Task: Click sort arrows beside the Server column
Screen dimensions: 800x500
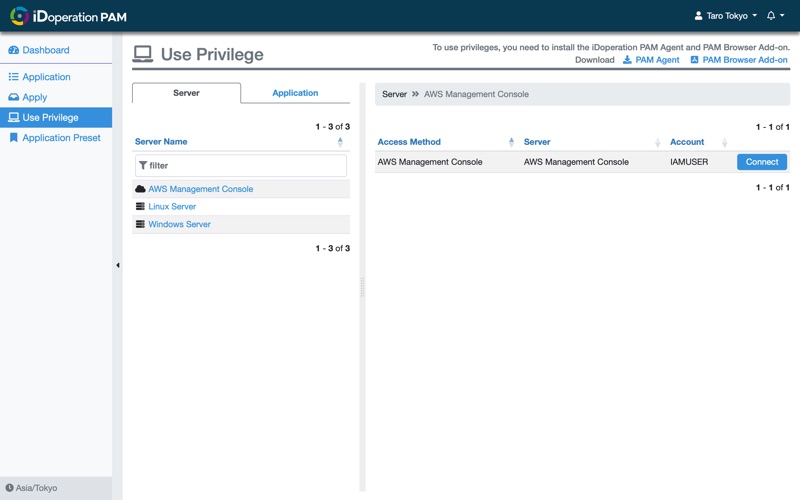Action: pyautogui.click(x=658, y=142)
